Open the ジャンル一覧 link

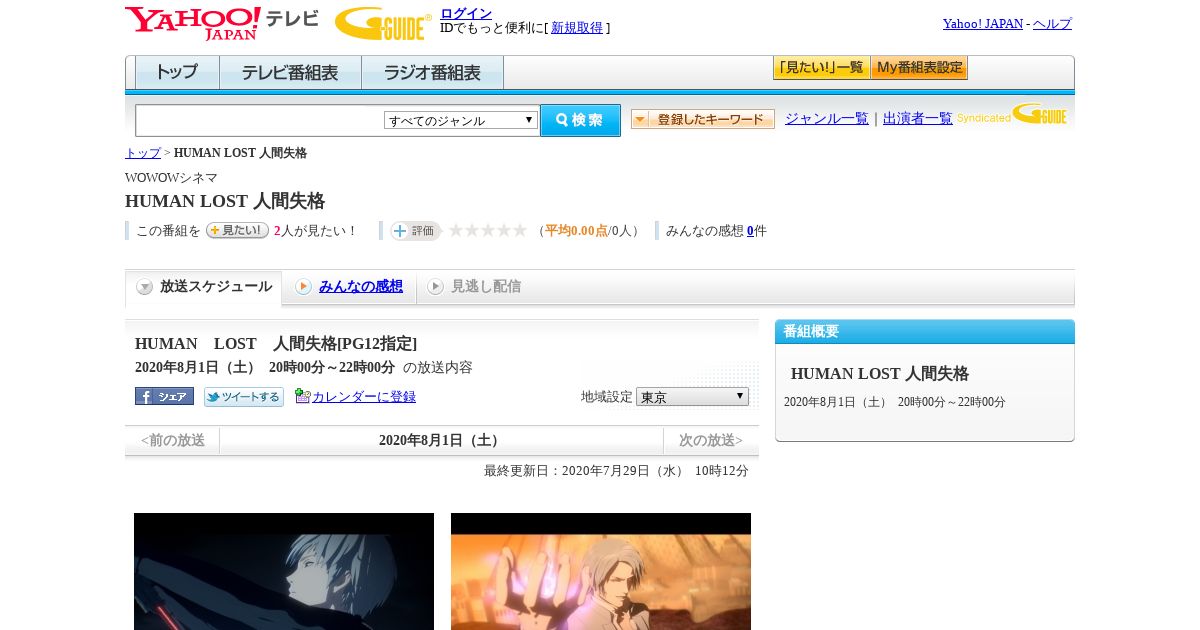[x=827, y=119]
